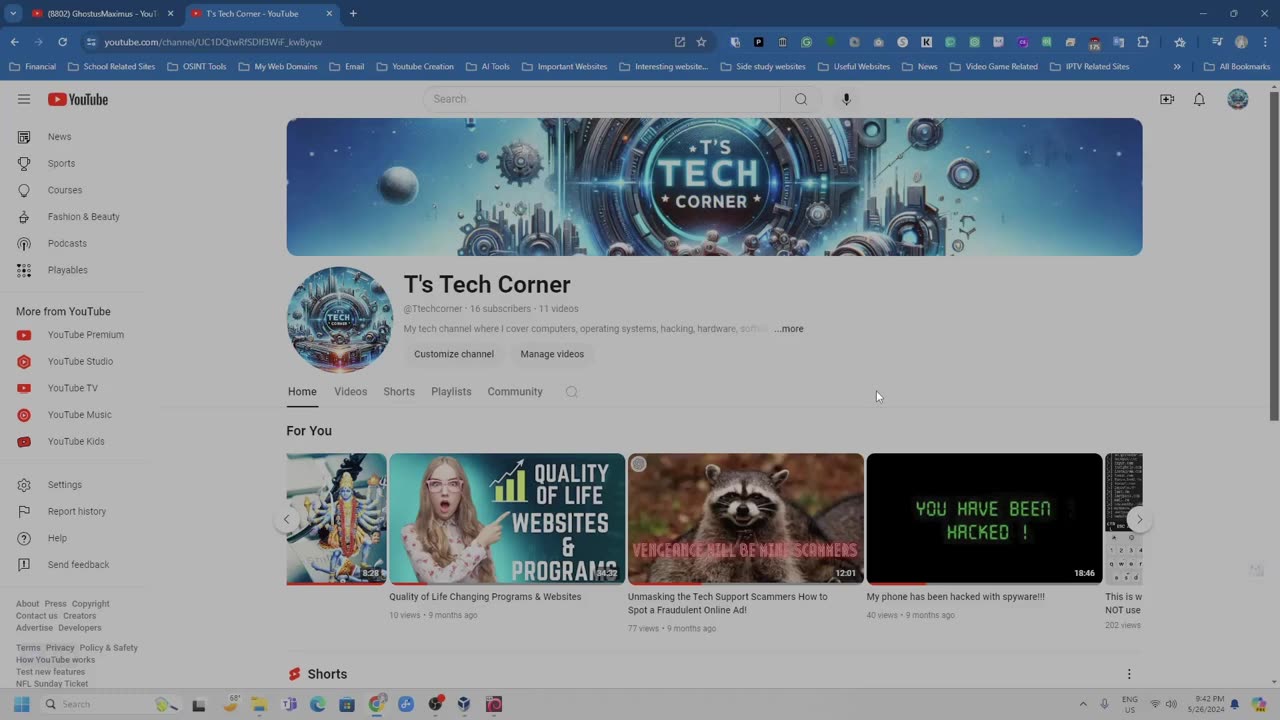
Task: Open Chrome extensions puzzle icon
Action: [x=1143, y=42]
